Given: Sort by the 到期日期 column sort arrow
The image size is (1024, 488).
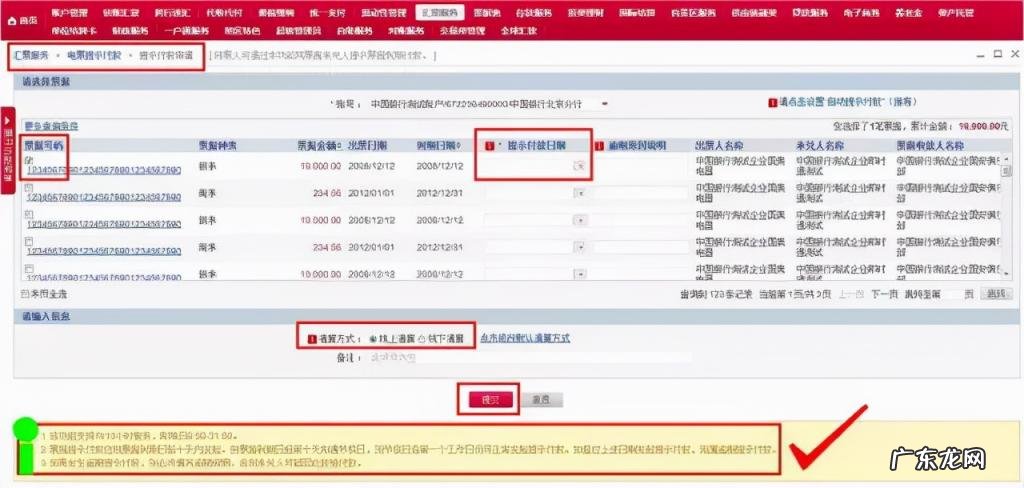Looking at the screenshot, I should (458, 146).
